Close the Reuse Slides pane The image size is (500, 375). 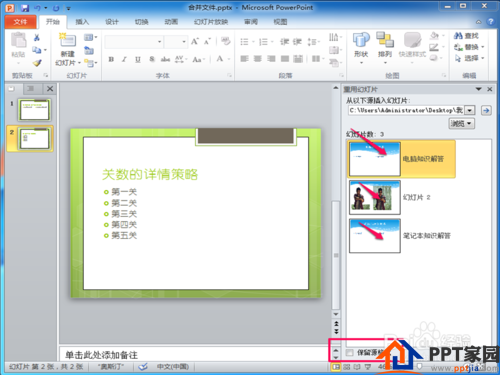490,89
